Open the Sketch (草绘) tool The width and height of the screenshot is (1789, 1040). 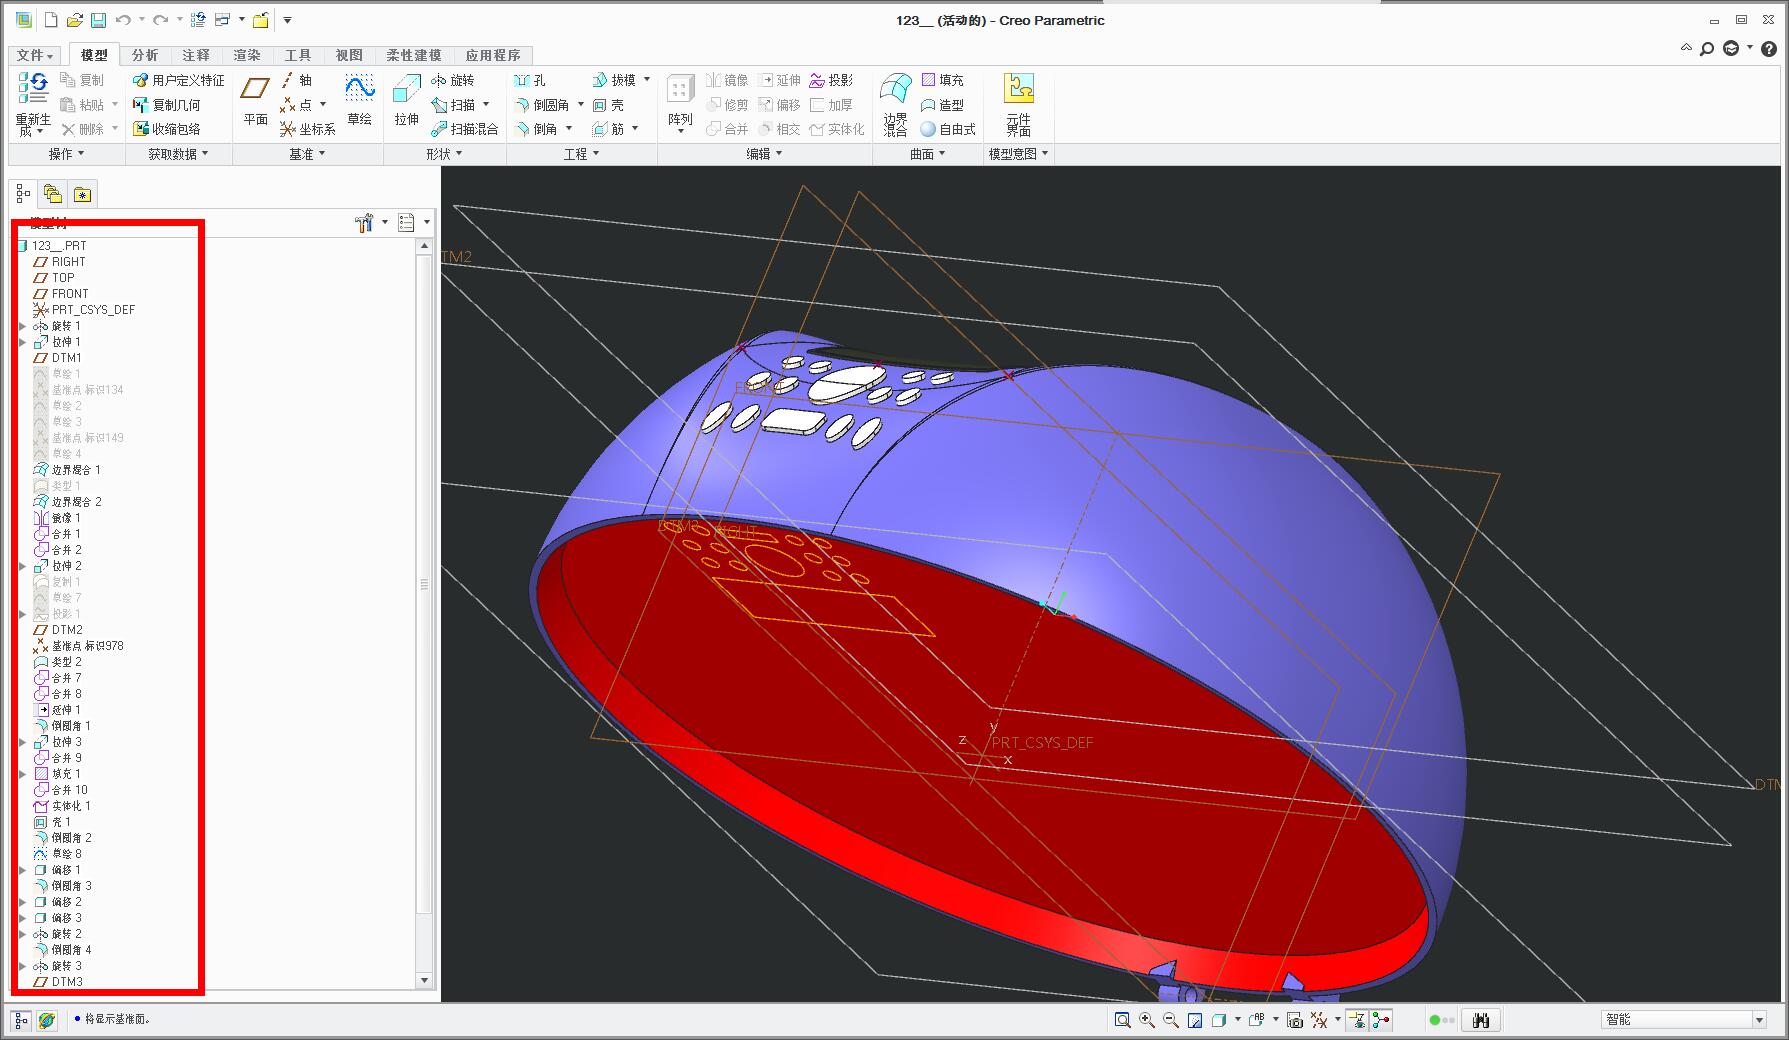coord(360,100)
